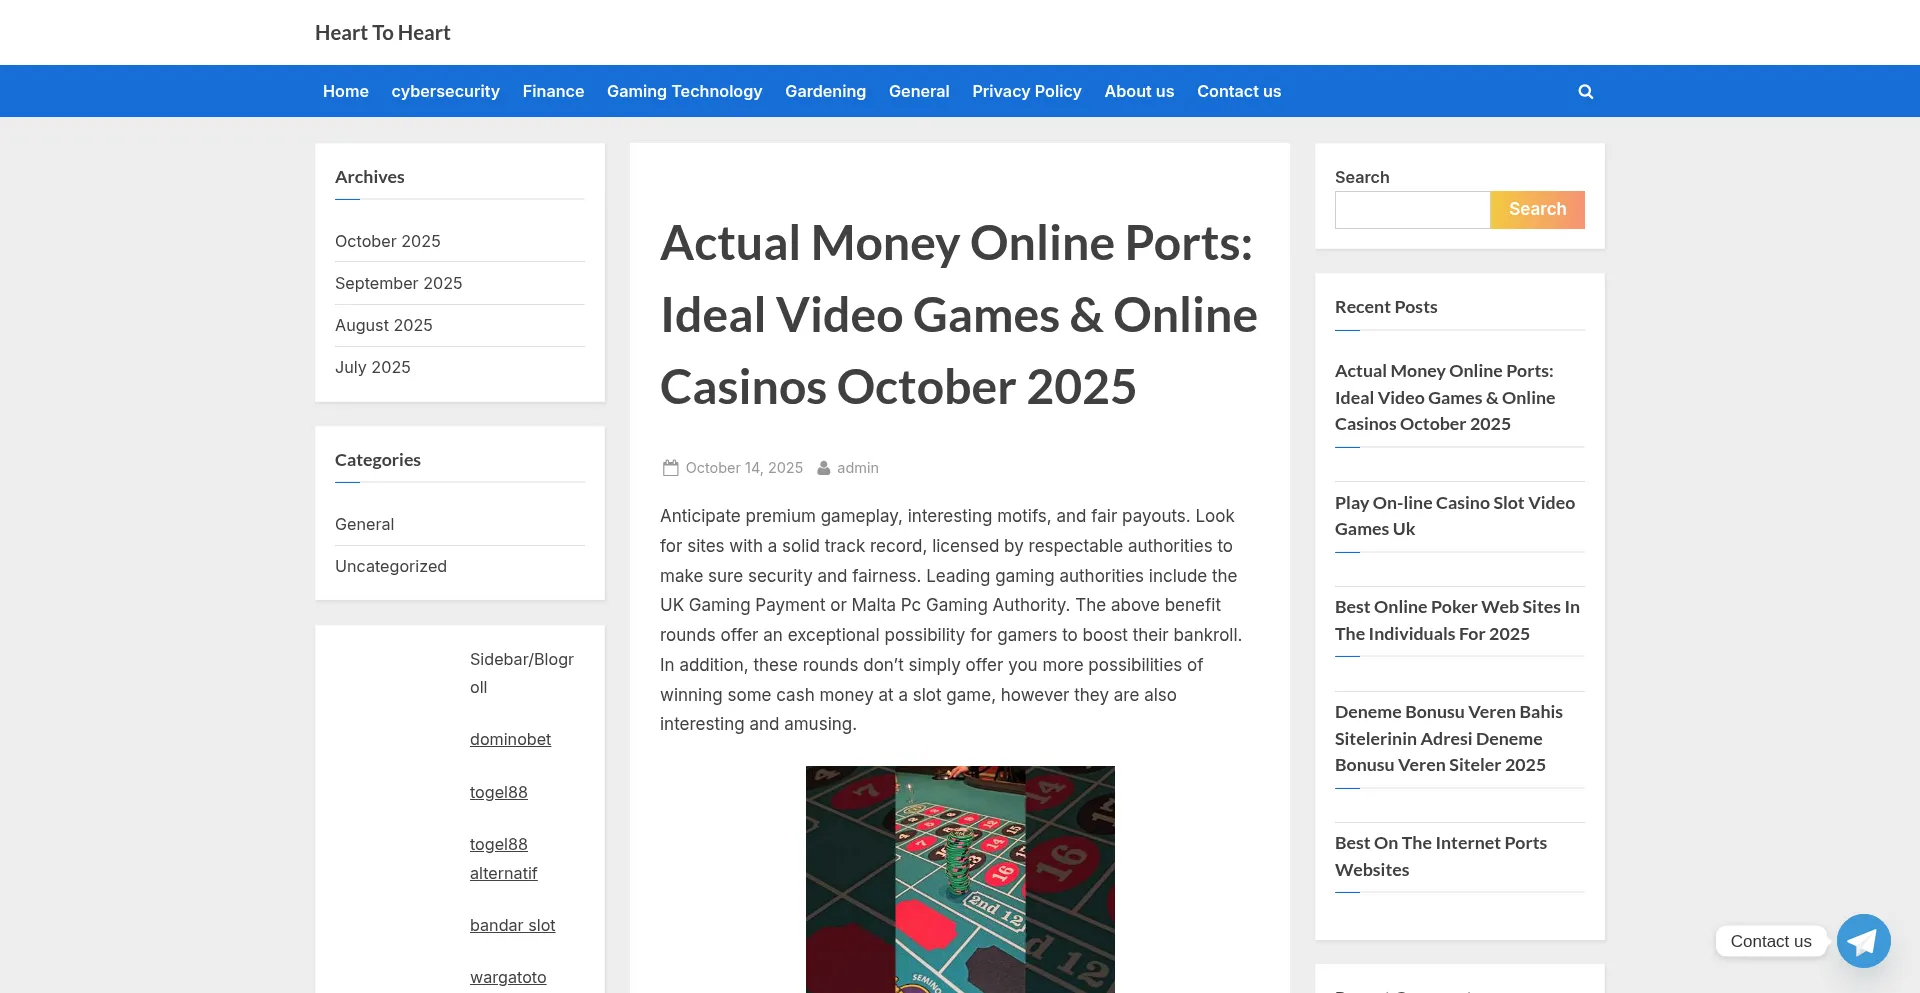This screenshot has width=1920, height=993.
Task: Read Play On-line Casino Slot Video Games post
Action: coord(1454,516)
